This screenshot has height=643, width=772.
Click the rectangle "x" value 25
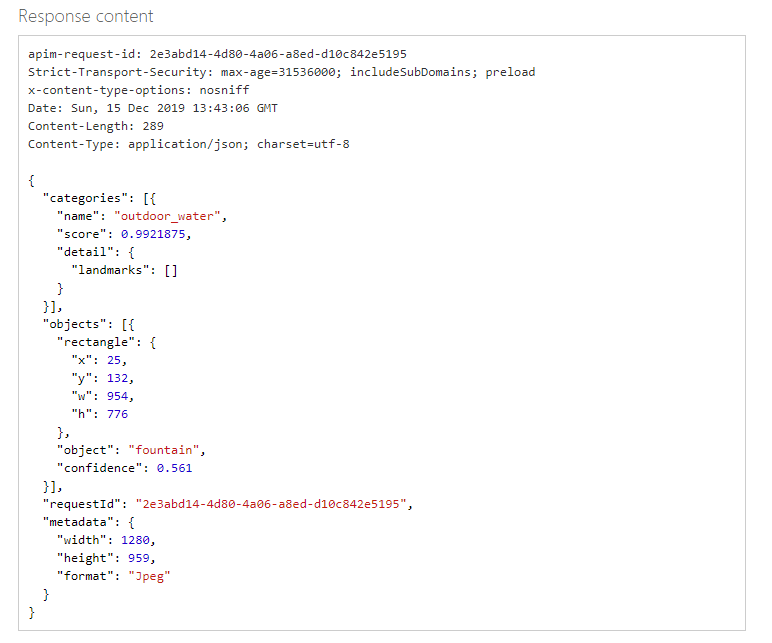[x=114, y=360]
